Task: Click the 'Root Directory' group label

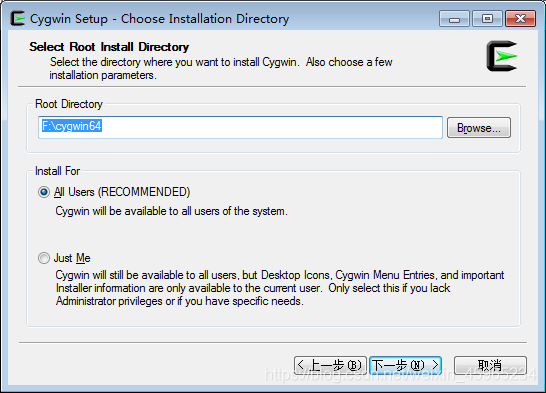Action: point(69,104)
